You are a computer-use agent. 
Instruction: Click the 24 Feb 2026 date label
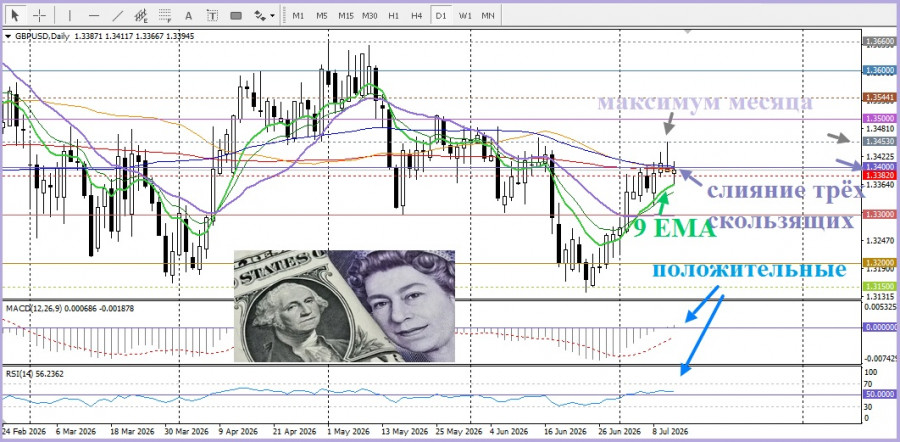coord(22,431)
